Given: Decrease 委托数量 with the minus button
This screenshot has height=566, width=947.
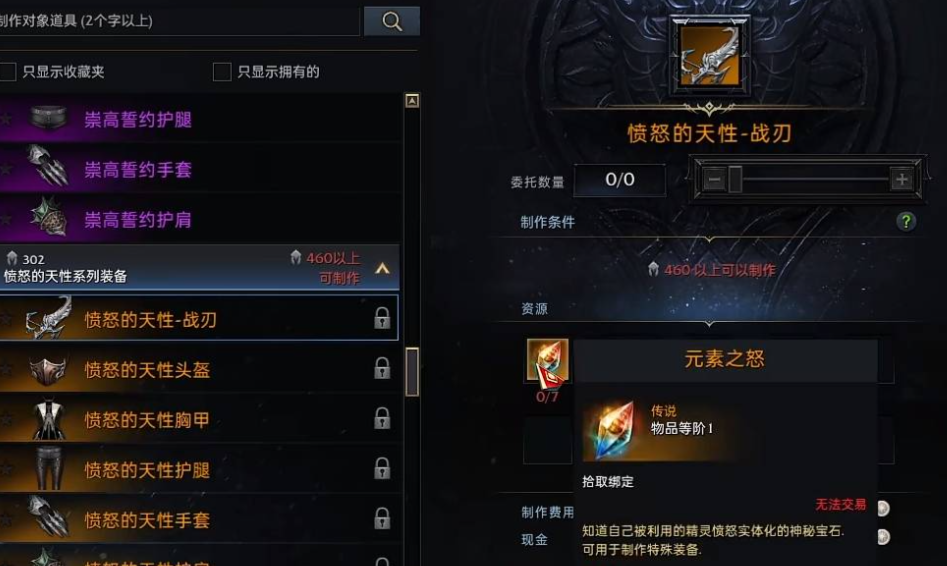Looking at the screenshot, I should coord(714,179).
